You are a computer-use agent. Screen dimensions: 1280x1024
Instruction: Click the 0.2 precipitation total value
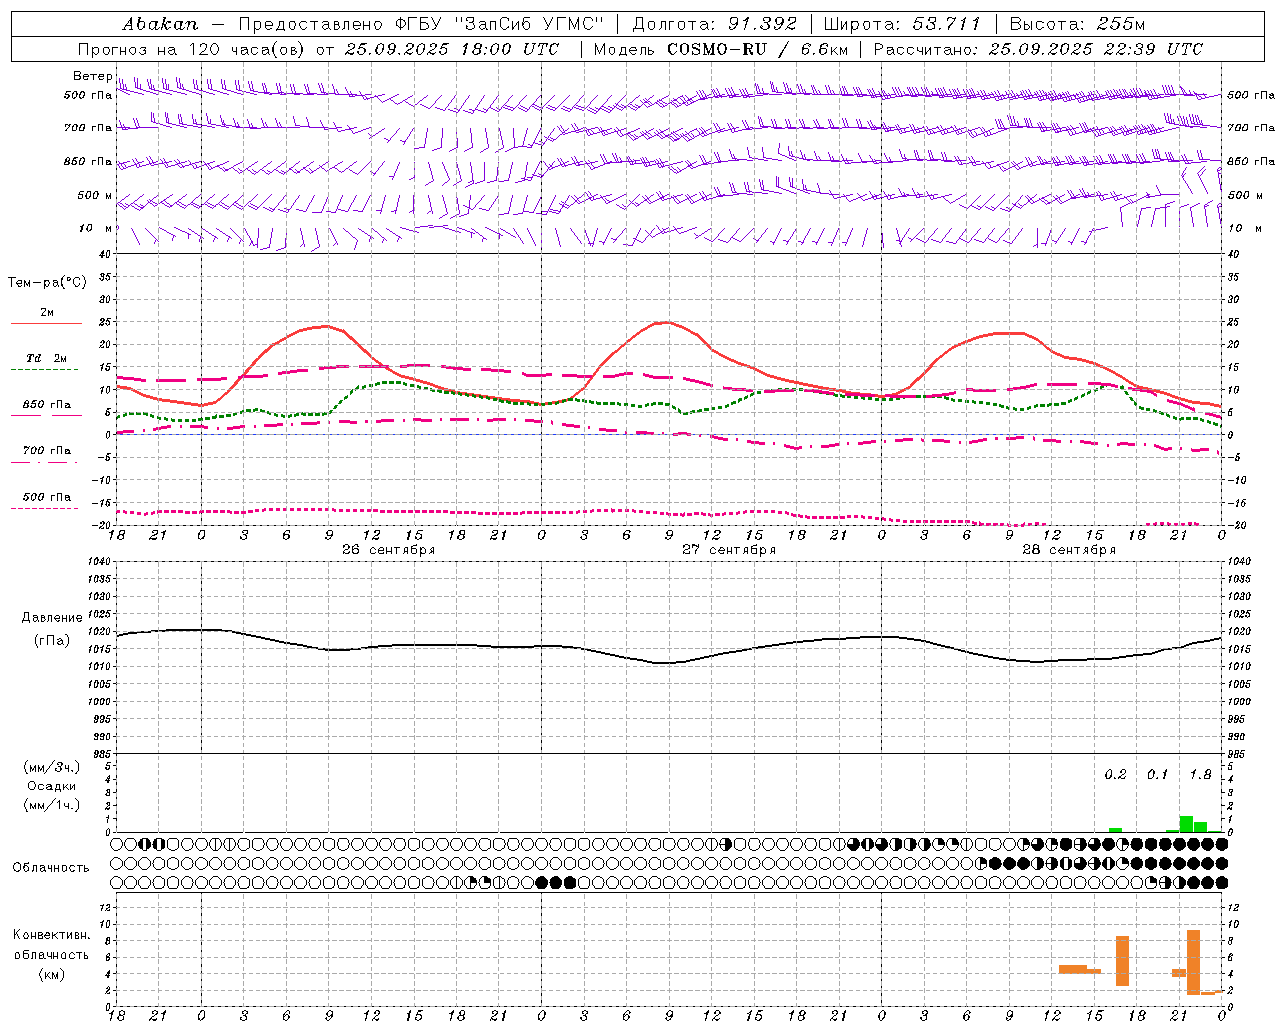[x=1115, y=775]
